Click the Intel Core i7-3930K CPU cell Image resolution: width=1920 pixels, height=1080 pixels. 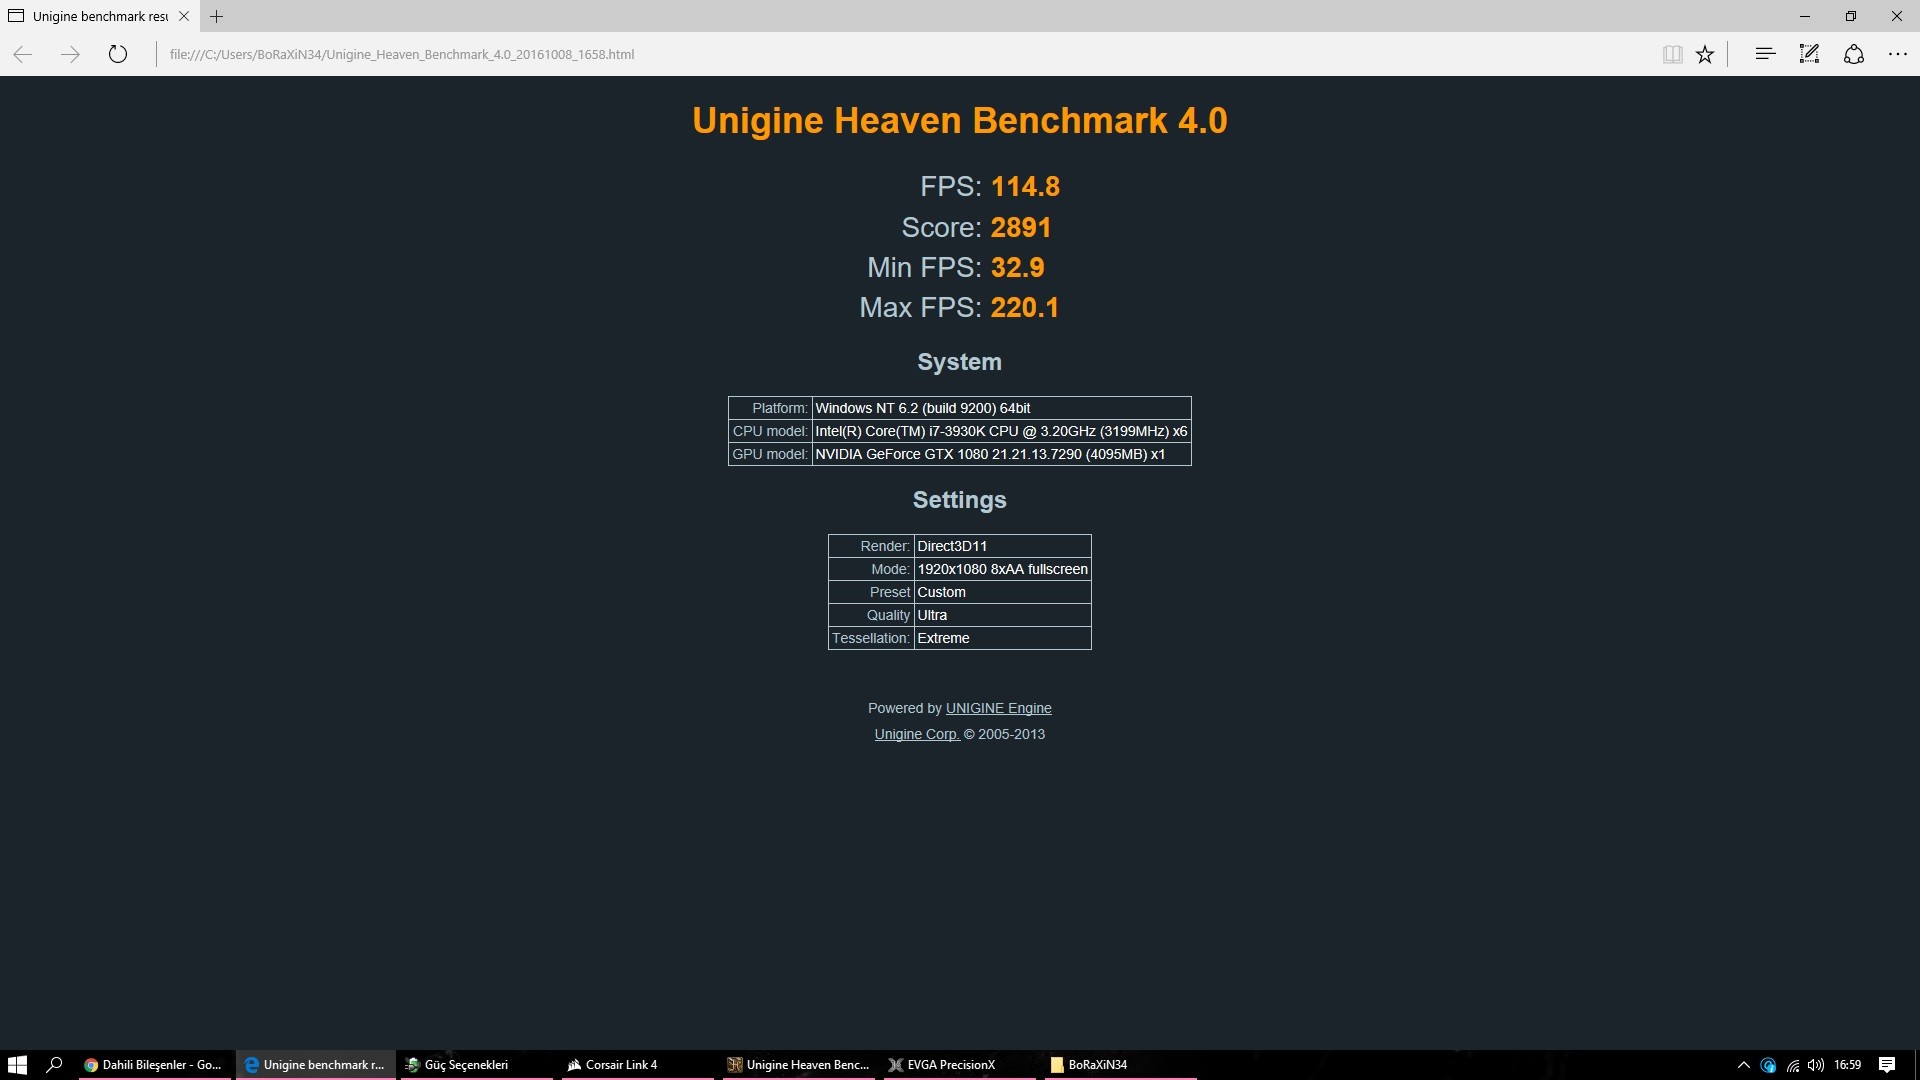tap(1001, 431)
